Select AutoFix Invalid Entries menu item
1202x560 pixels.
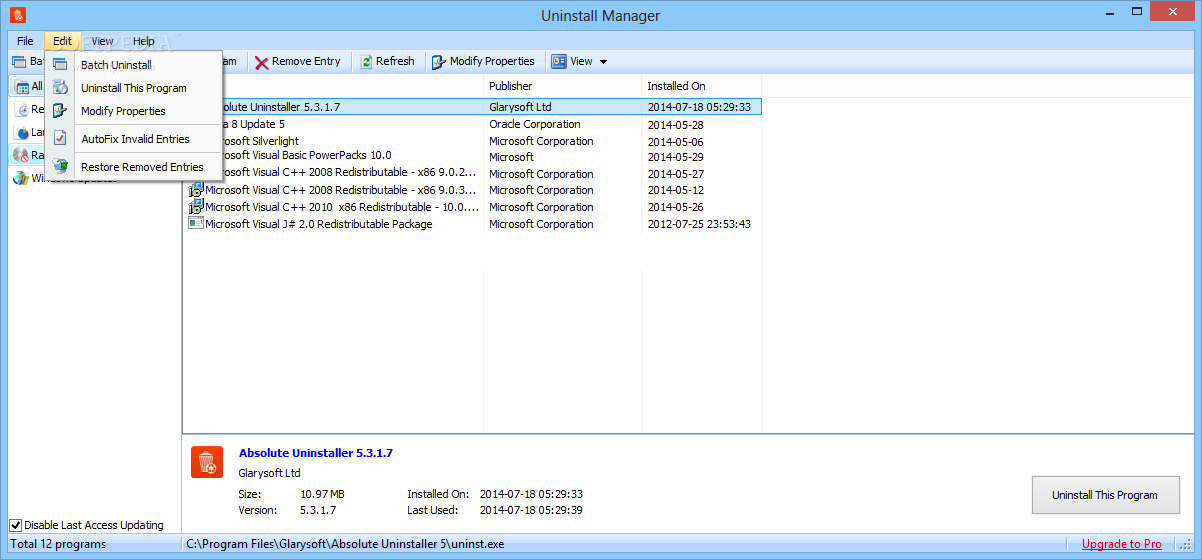[x=134, y=139]
